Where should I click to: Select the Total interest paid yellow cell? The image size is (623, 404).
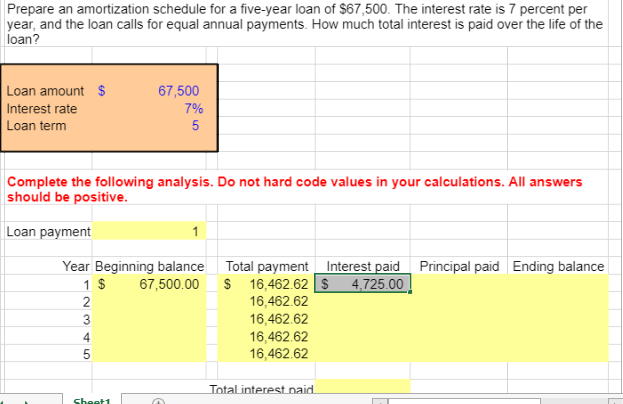pyautogui.click(x=363, y=387)
